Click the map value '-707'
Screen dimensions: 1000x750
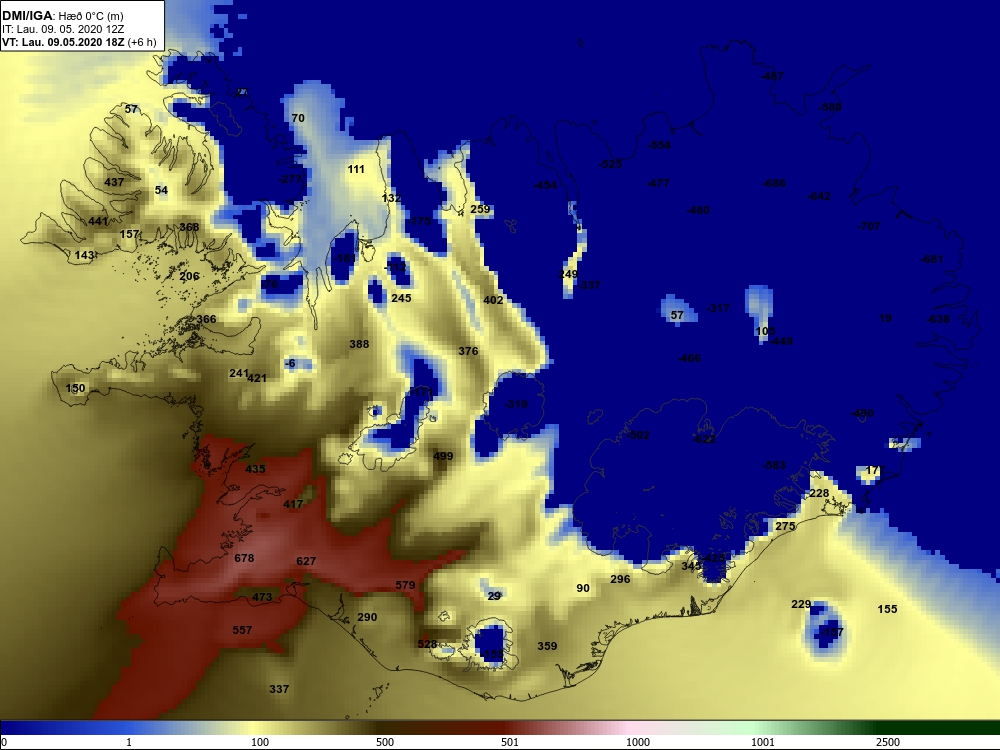tap(869, 226)
